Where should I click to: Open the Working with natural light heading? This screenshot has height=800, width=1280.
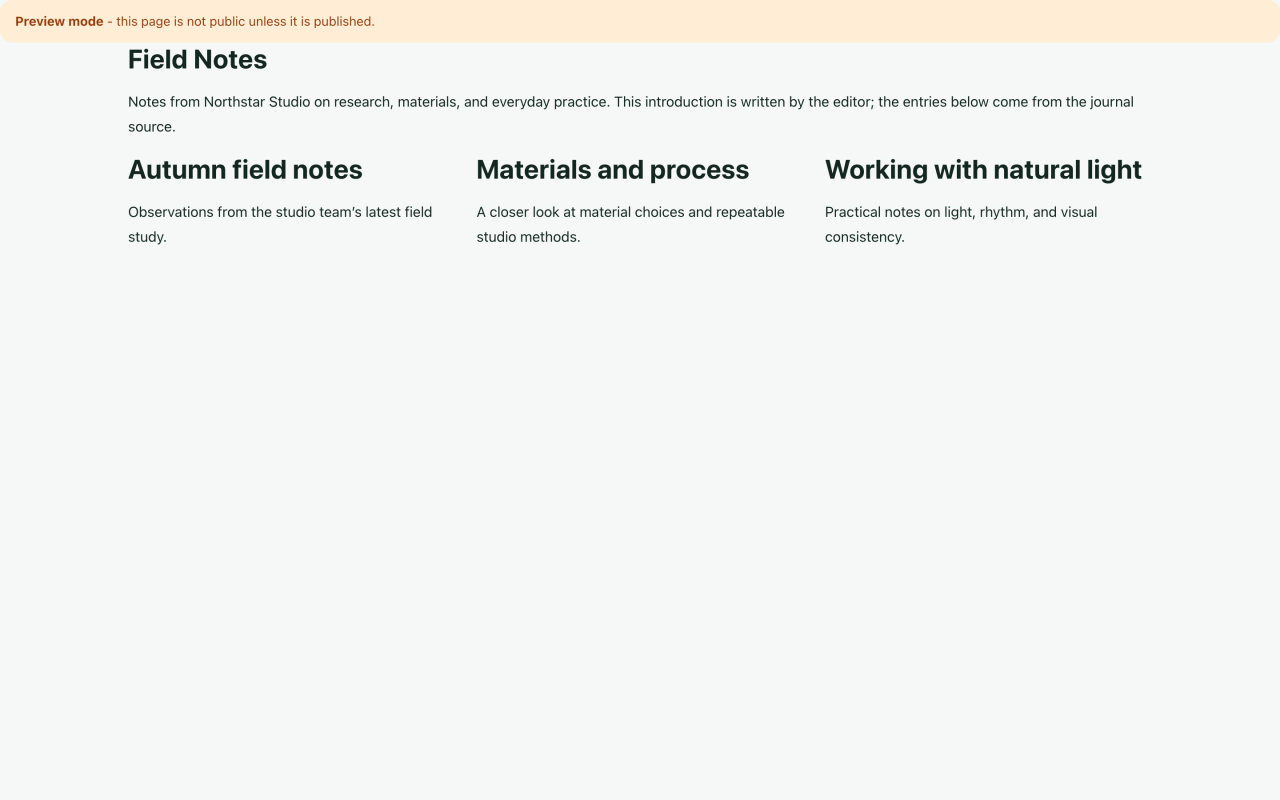click(x=983, y=170)
